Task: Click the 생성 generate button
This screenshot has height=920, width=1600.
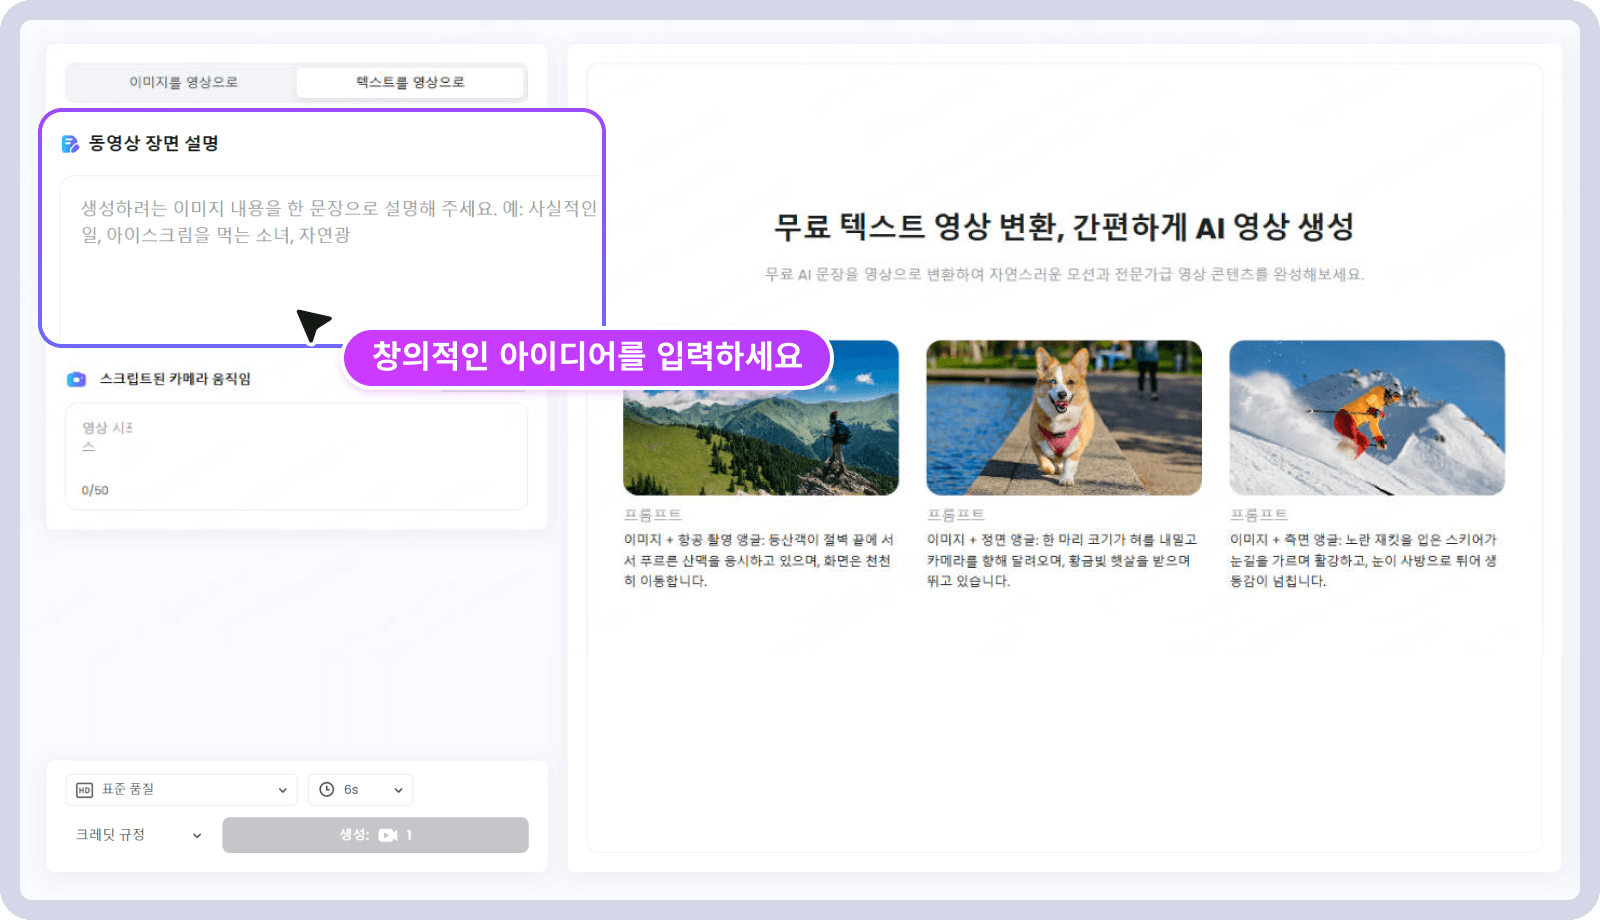Action: click(x=375, y=835)
